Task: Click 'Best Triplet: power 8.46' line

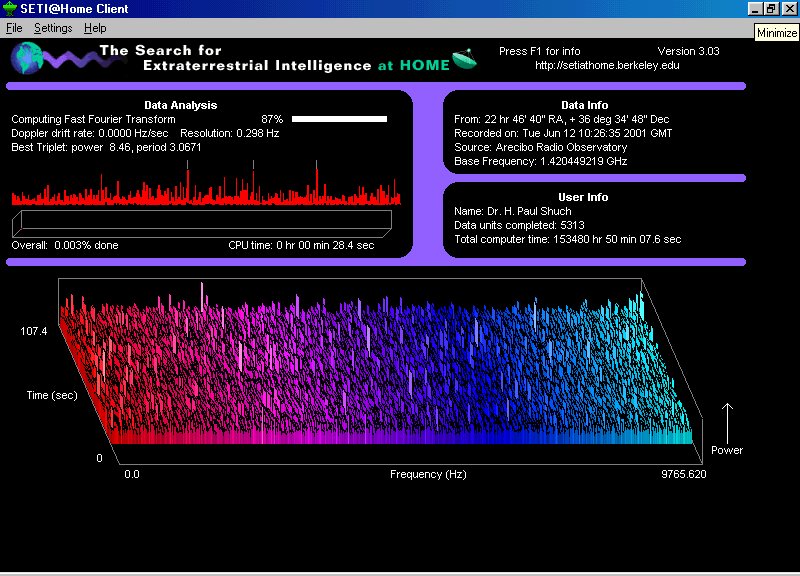Action: click(x=106, y=147)
